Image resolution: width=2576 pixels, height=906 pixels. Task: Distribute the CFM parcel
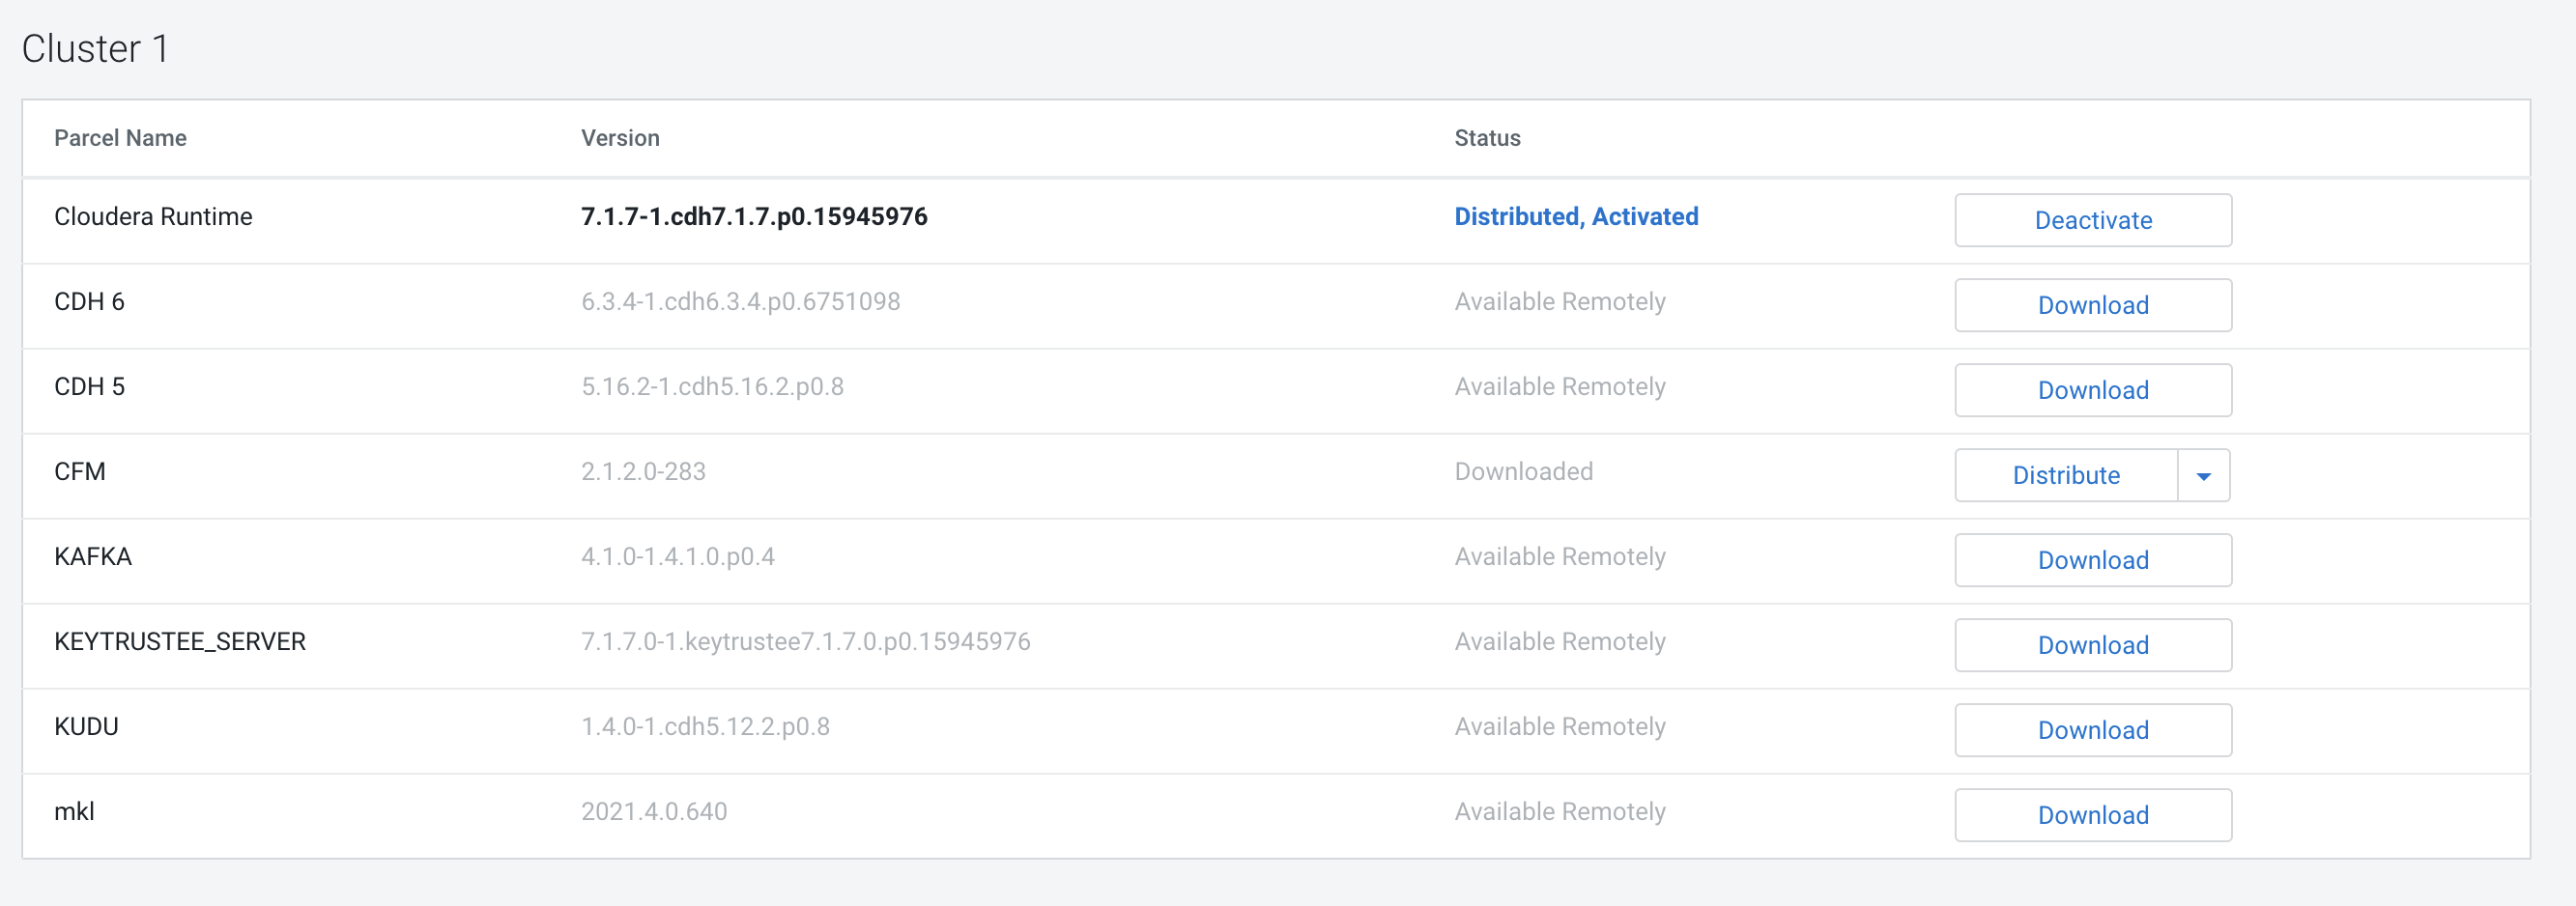[2065, 475]
